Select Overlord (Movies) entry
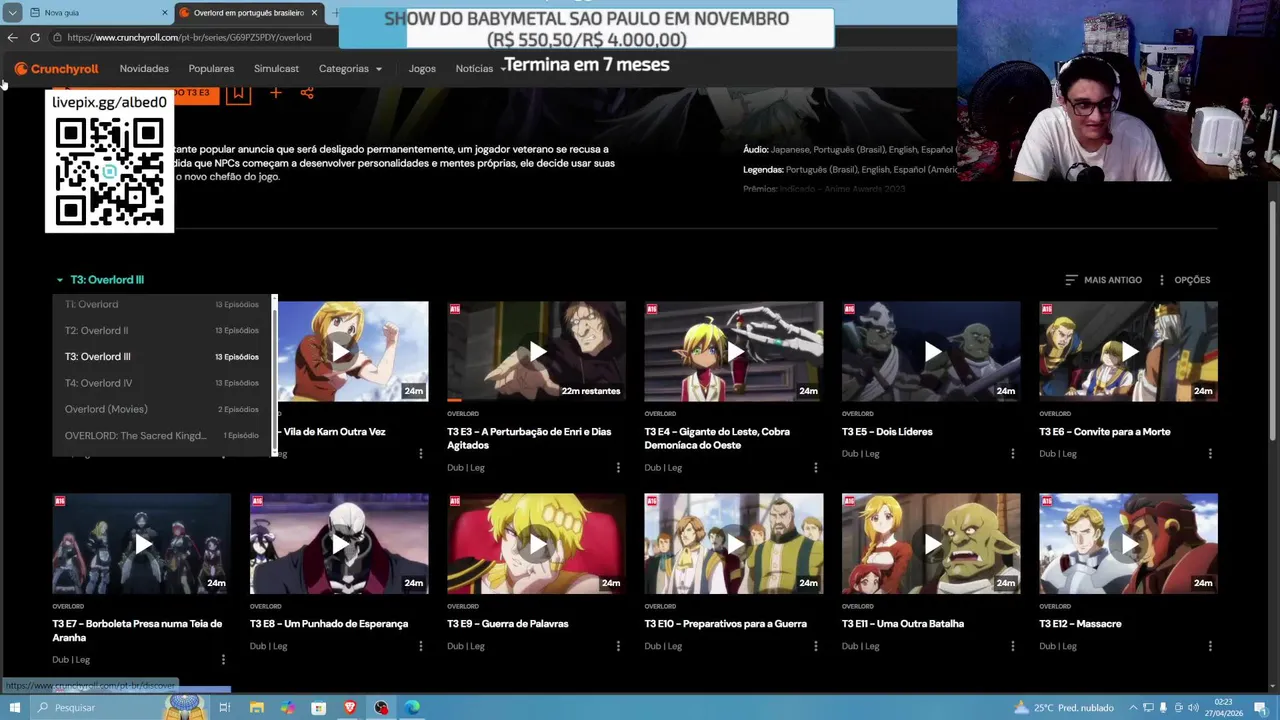1280x720 pixels. [162, 409]
